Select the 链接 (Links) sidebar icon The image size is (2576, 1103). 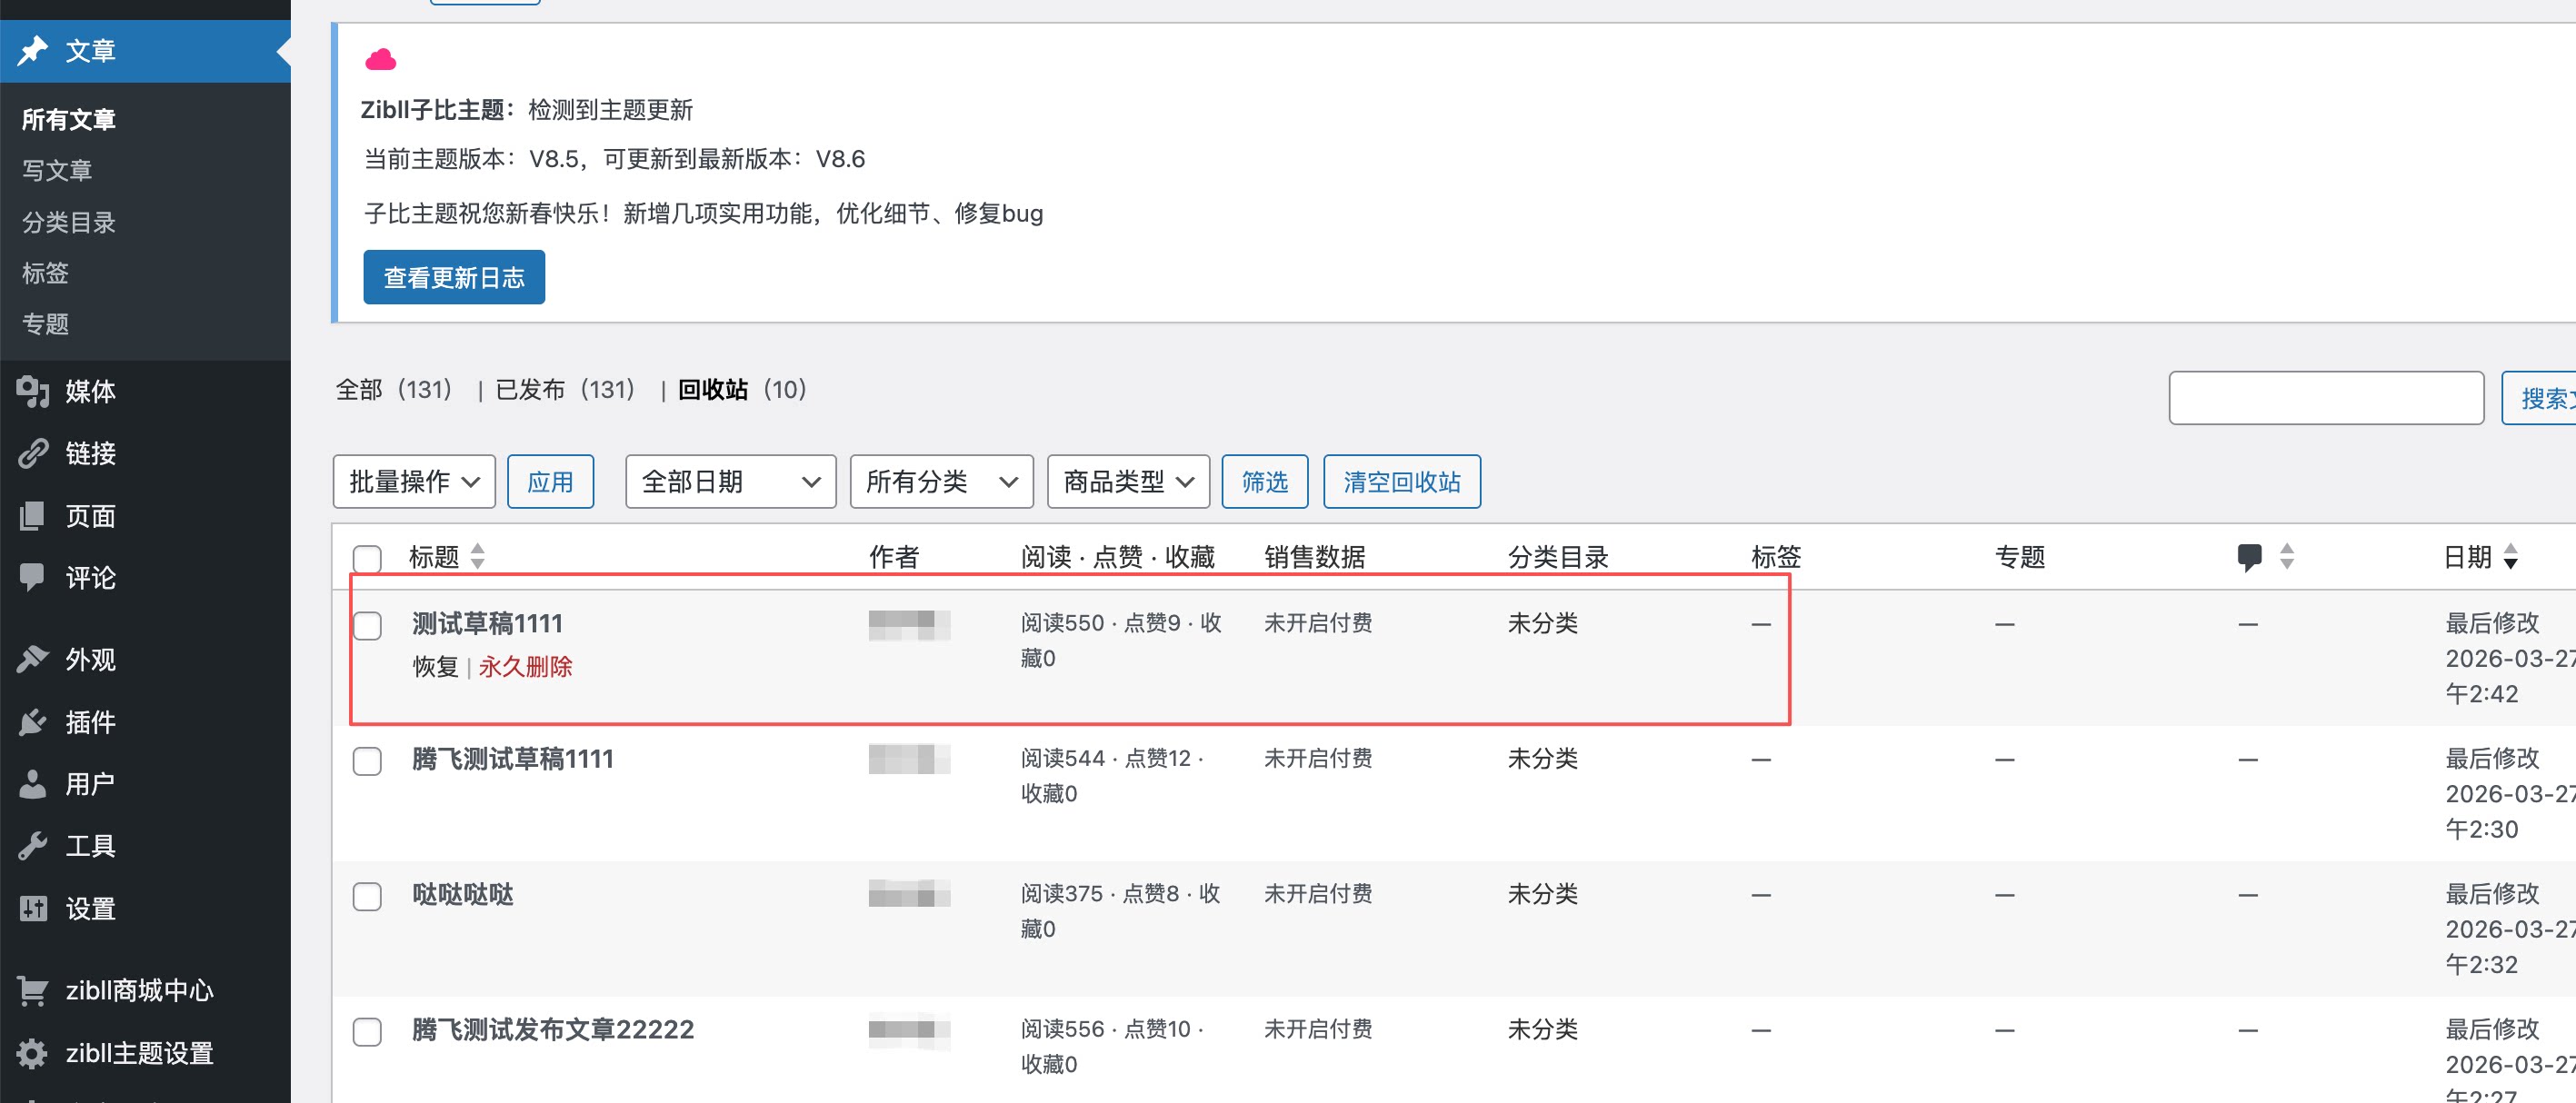point(33,453)
